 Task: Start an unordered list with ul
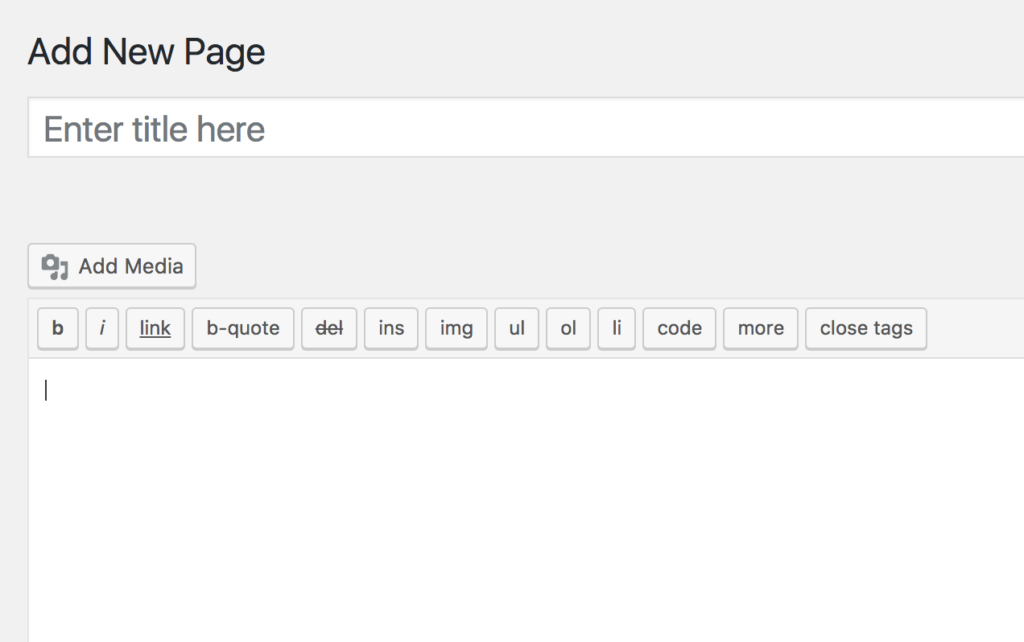pyautogui.click(x=517, y=328)
